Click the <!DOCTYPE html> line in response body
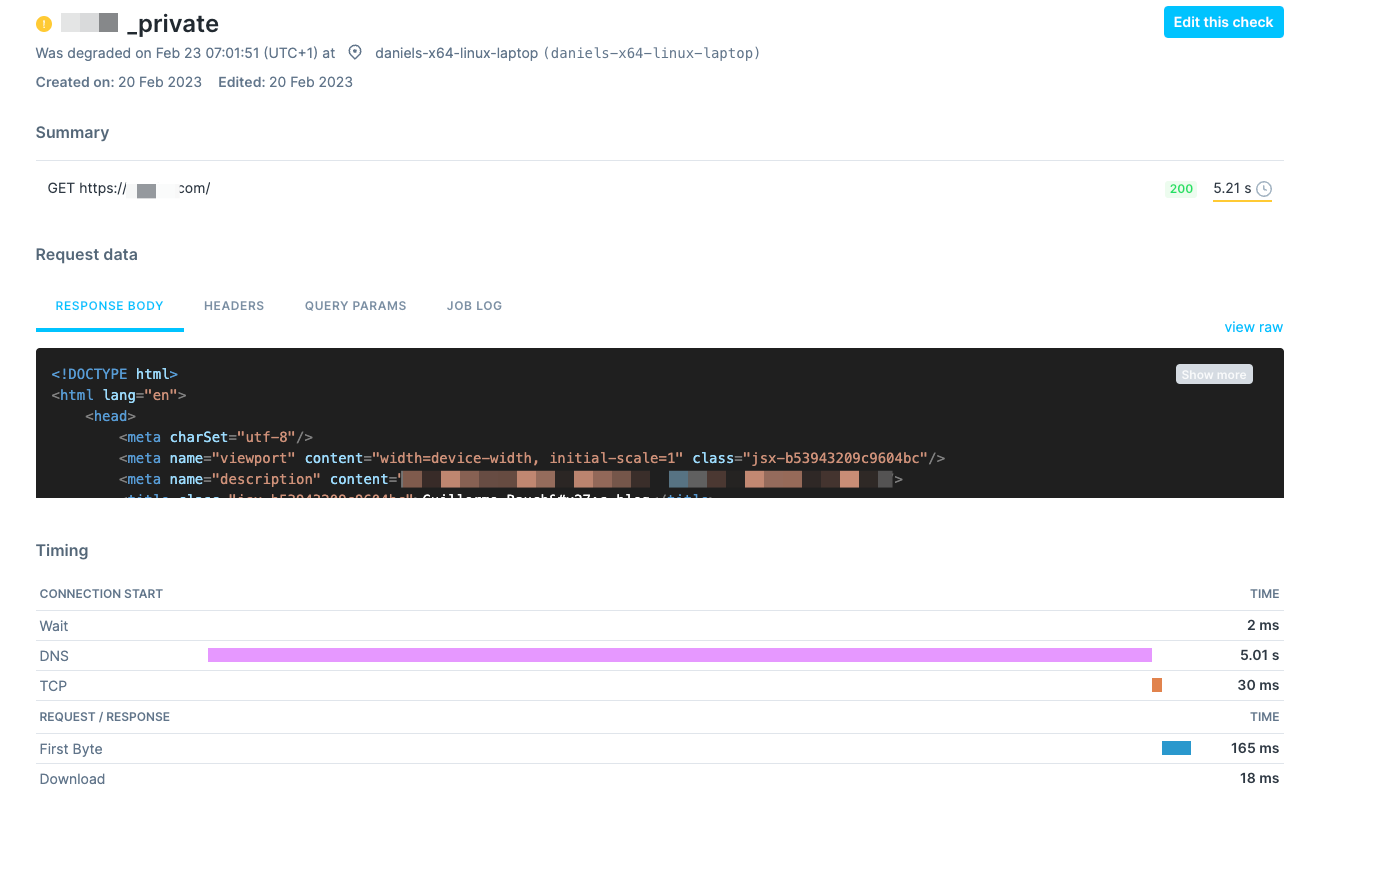The image size is (1384, 896). [115, 374]
